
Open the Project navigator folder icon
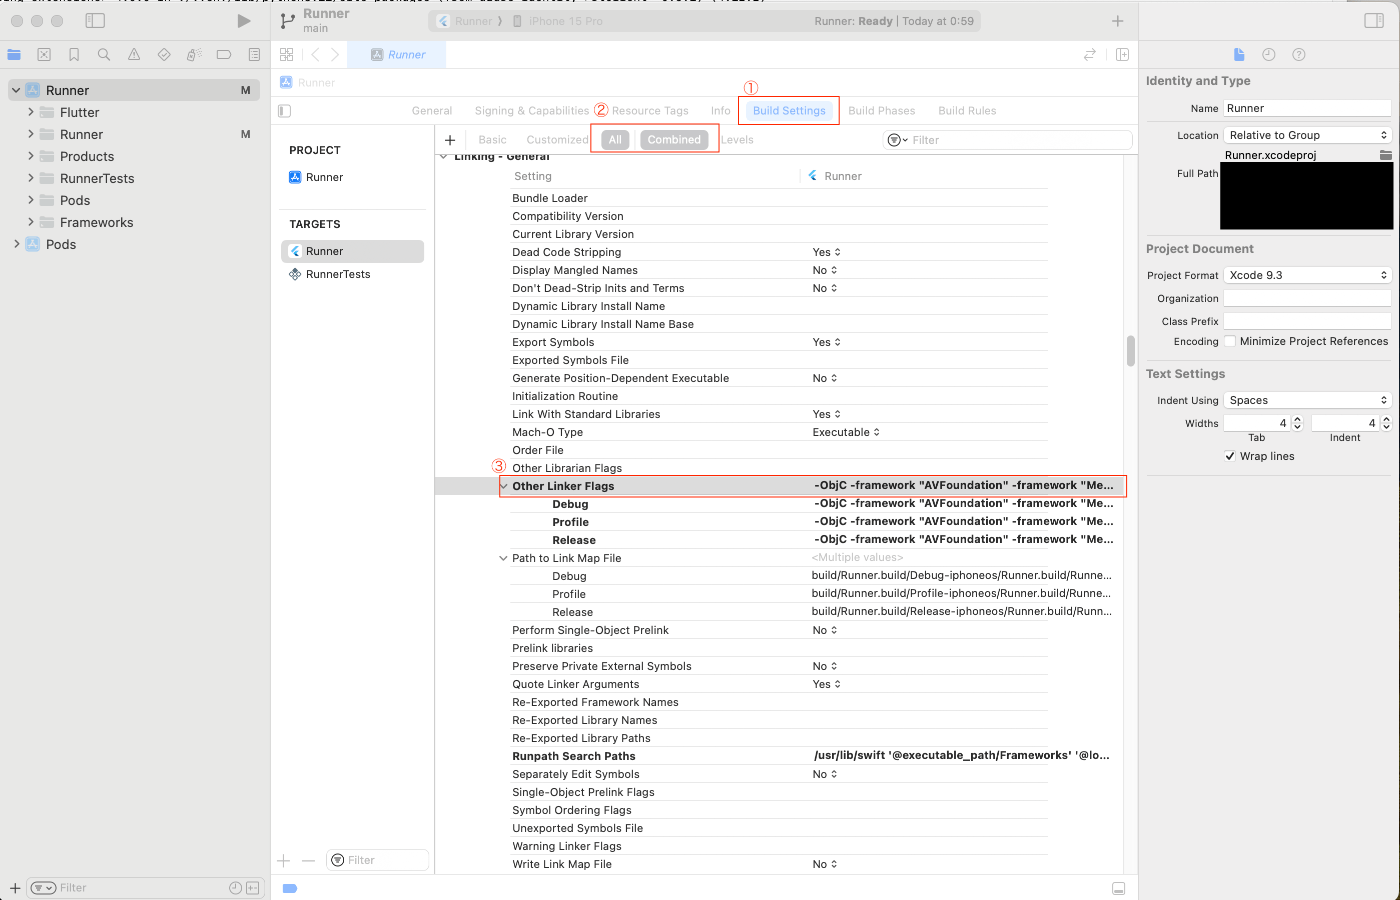[x=14, y=55]
